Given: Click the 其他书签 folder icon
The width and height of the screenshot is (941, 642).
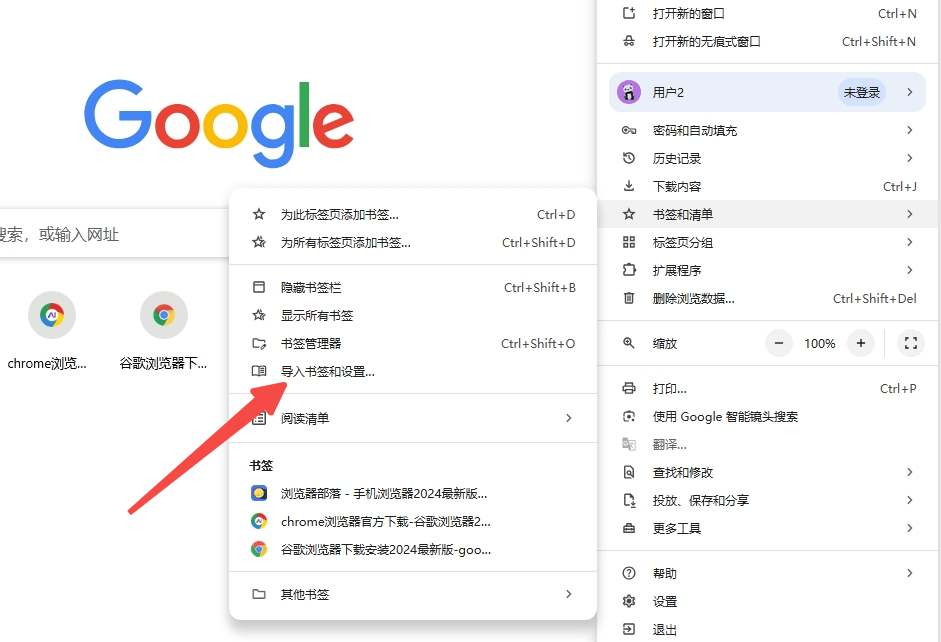Looking at the screenshot, I should [259, 594].
